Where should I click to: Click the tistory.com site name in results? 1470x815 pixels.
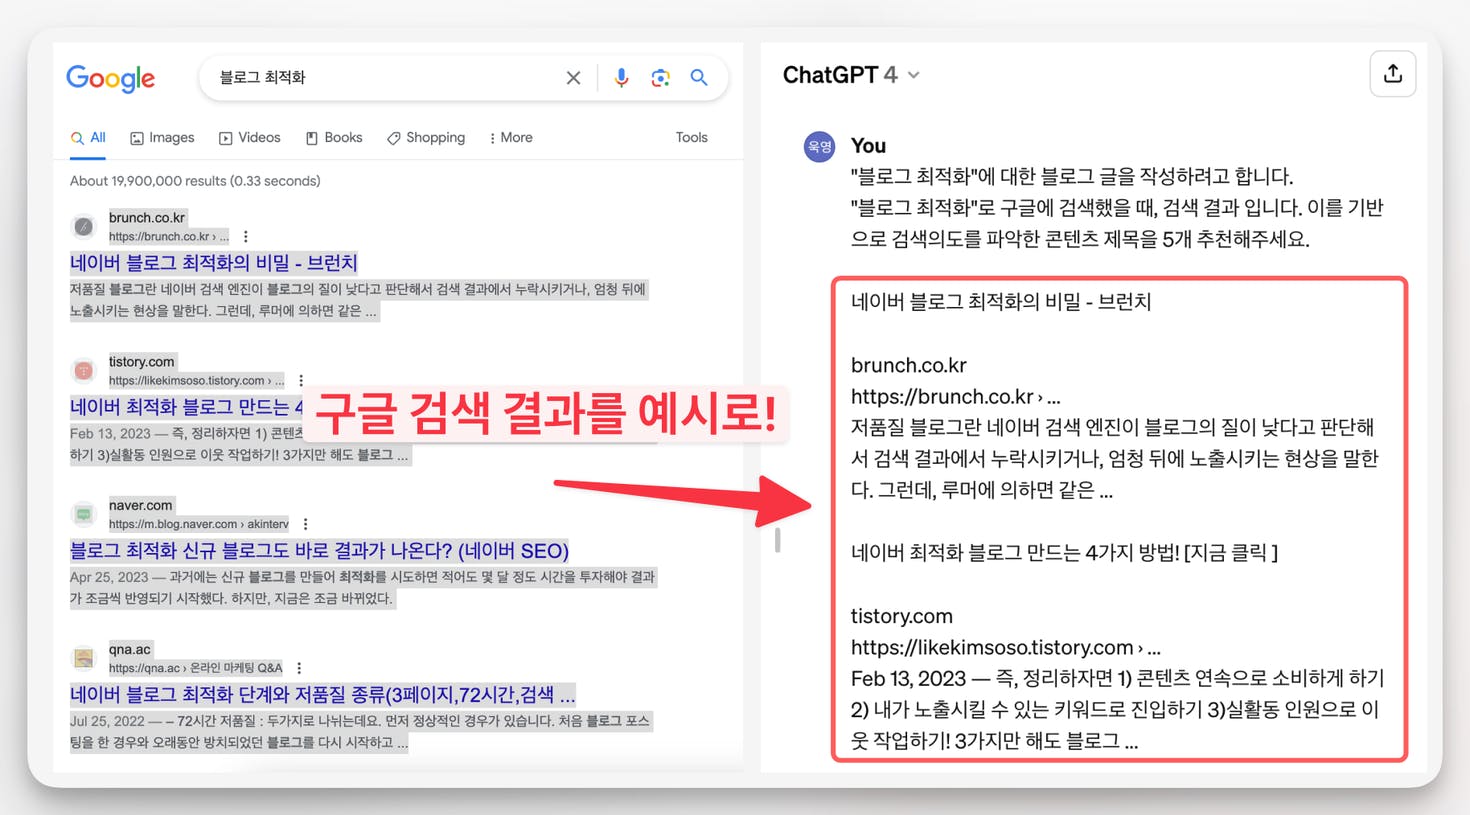[x=141, y=361]
